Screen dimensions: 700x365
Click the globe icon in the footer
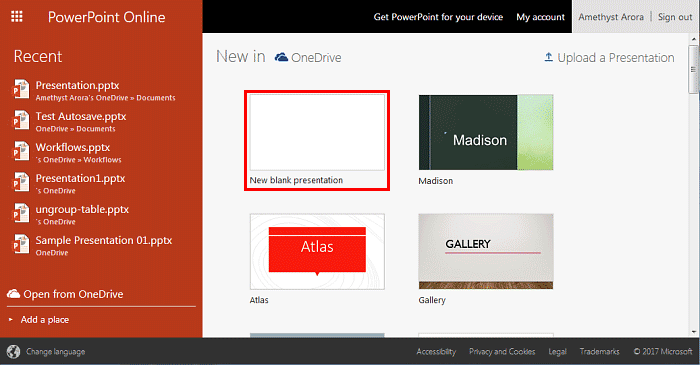tap(13, 352)
